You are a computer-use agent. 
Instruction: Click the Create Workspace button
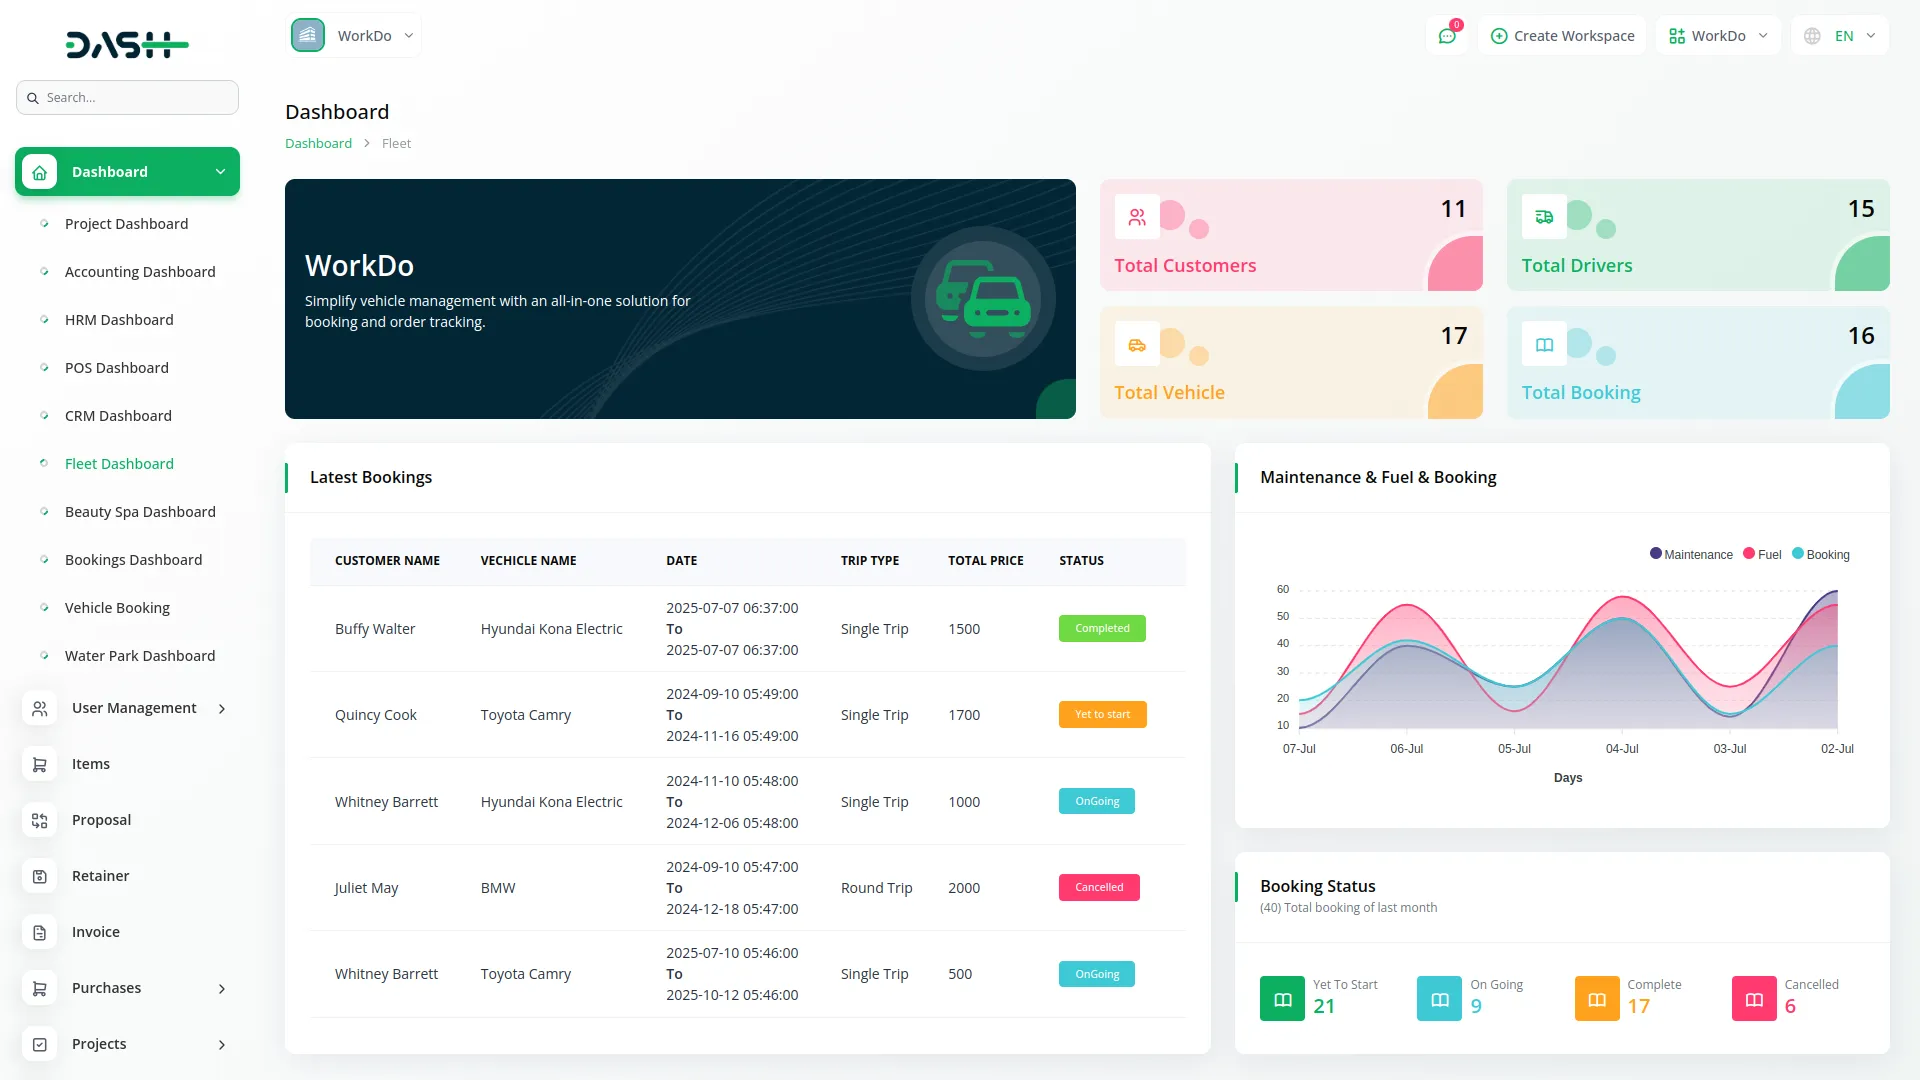[x=1562, y=36]
